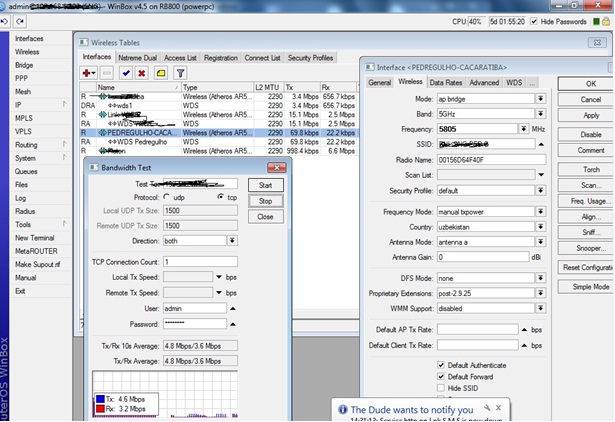
Task: Click the blue checkmark enable icon
Action: (x=125, y=73)
